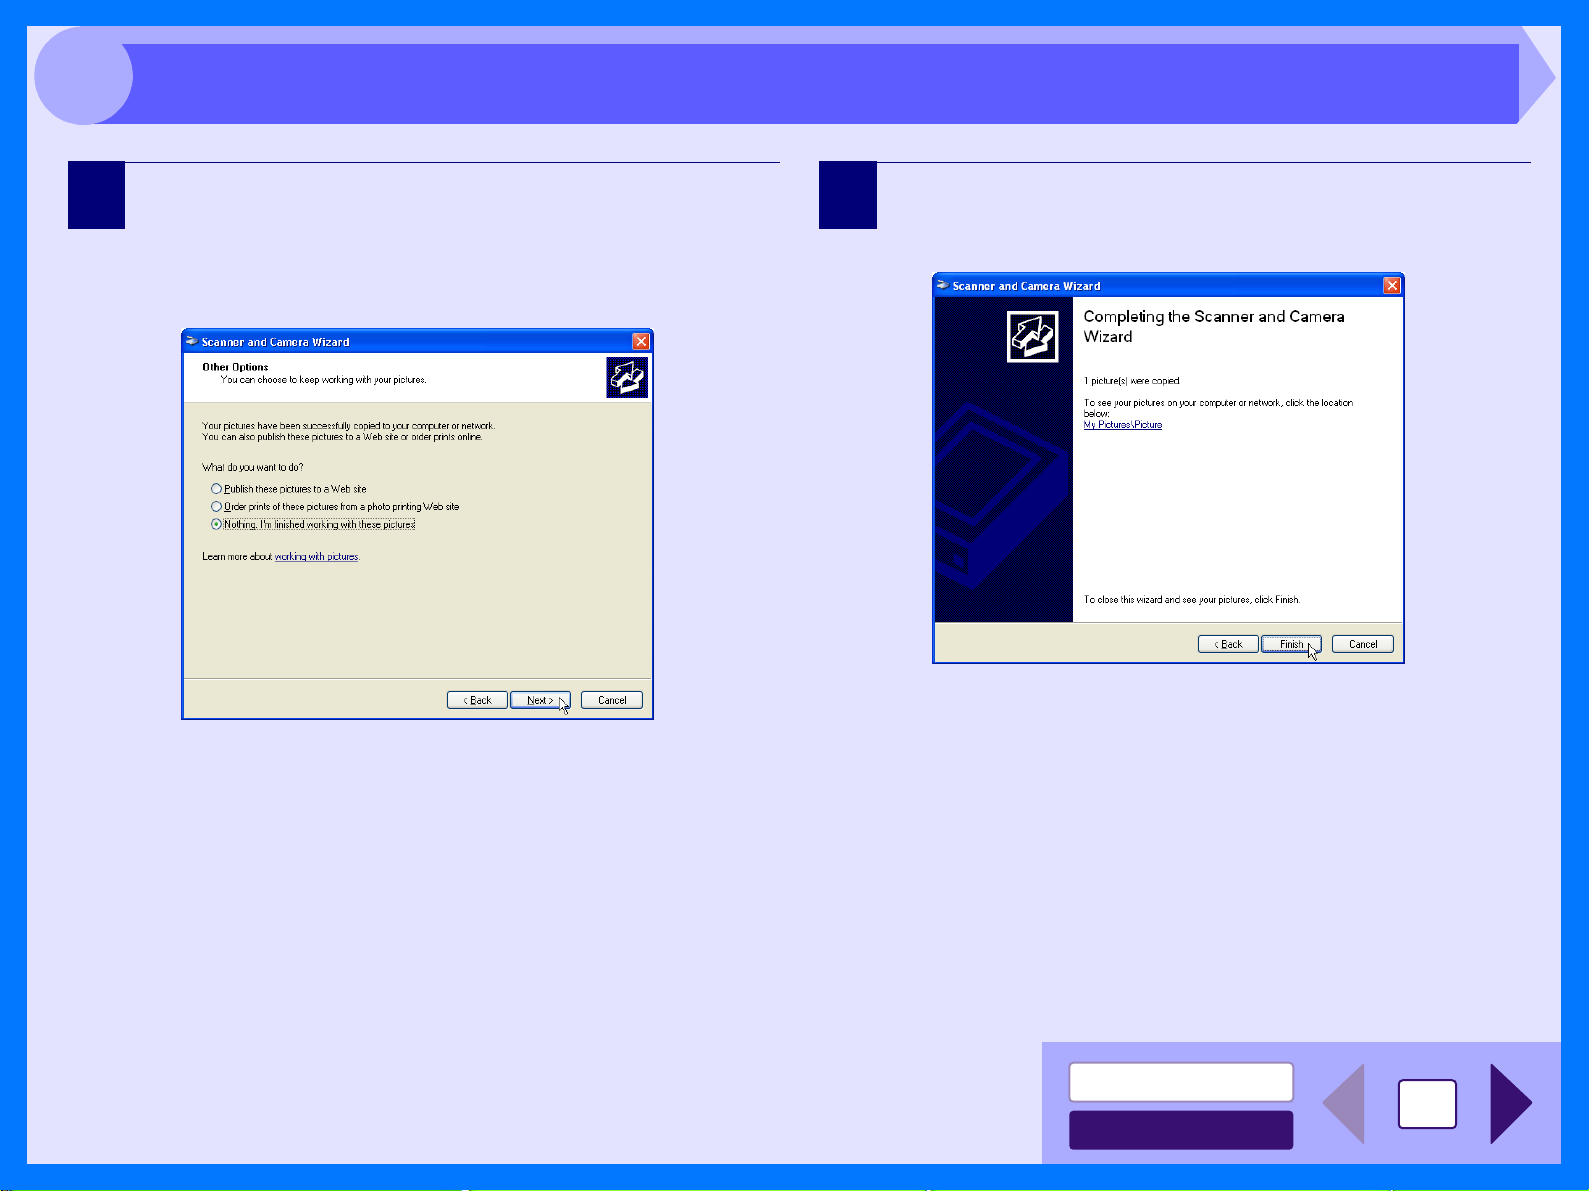Click Next in the Other Options dialog
This screenshot has height=1191, width=1589.
click(540, 700)
